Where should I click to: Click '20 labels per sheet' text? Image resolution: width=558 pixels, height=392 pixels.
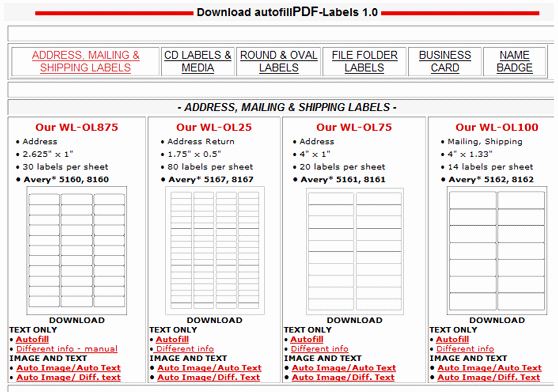pos(342,167)
